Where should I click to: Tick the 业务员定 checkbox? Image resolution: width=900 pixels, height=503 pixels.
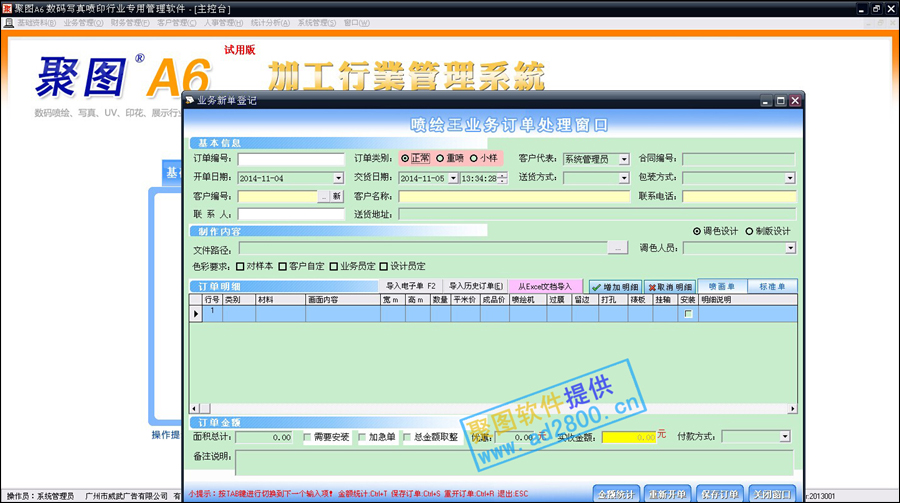pyautogui.click(x=333, y=266)
